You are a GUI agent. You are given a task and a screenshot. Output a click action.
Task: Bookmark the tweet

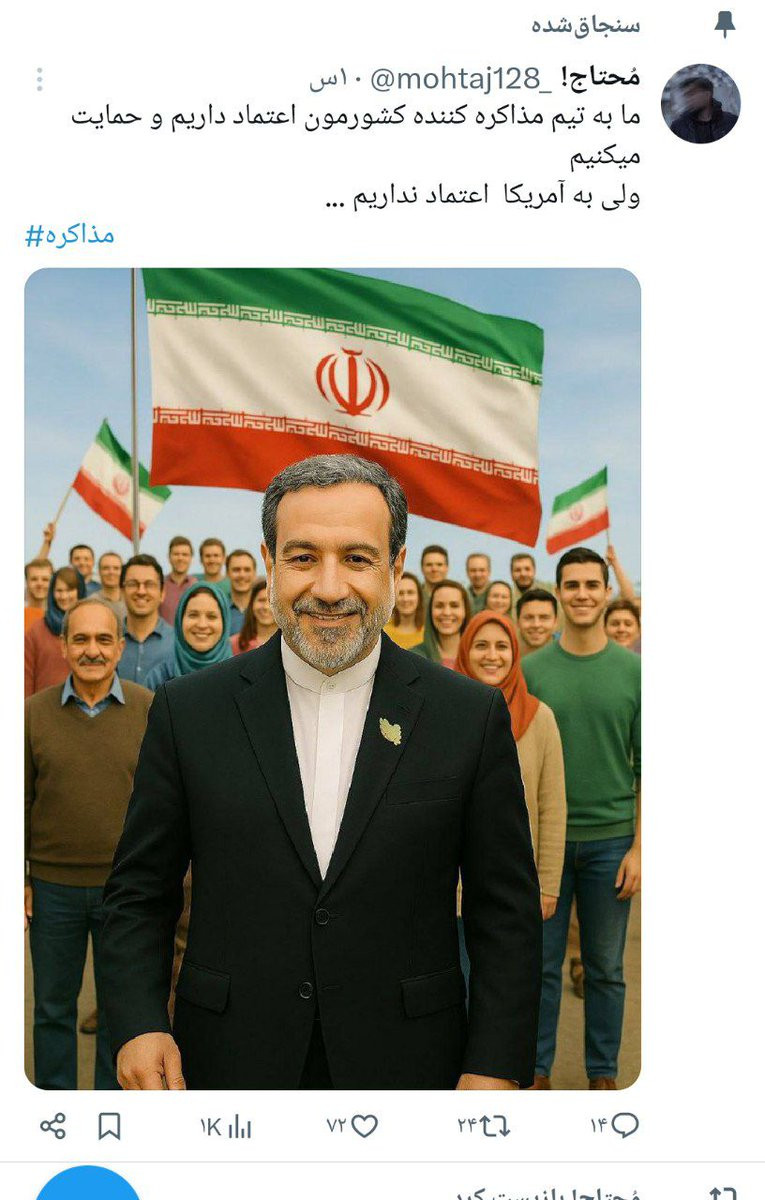click(109, 1127)
